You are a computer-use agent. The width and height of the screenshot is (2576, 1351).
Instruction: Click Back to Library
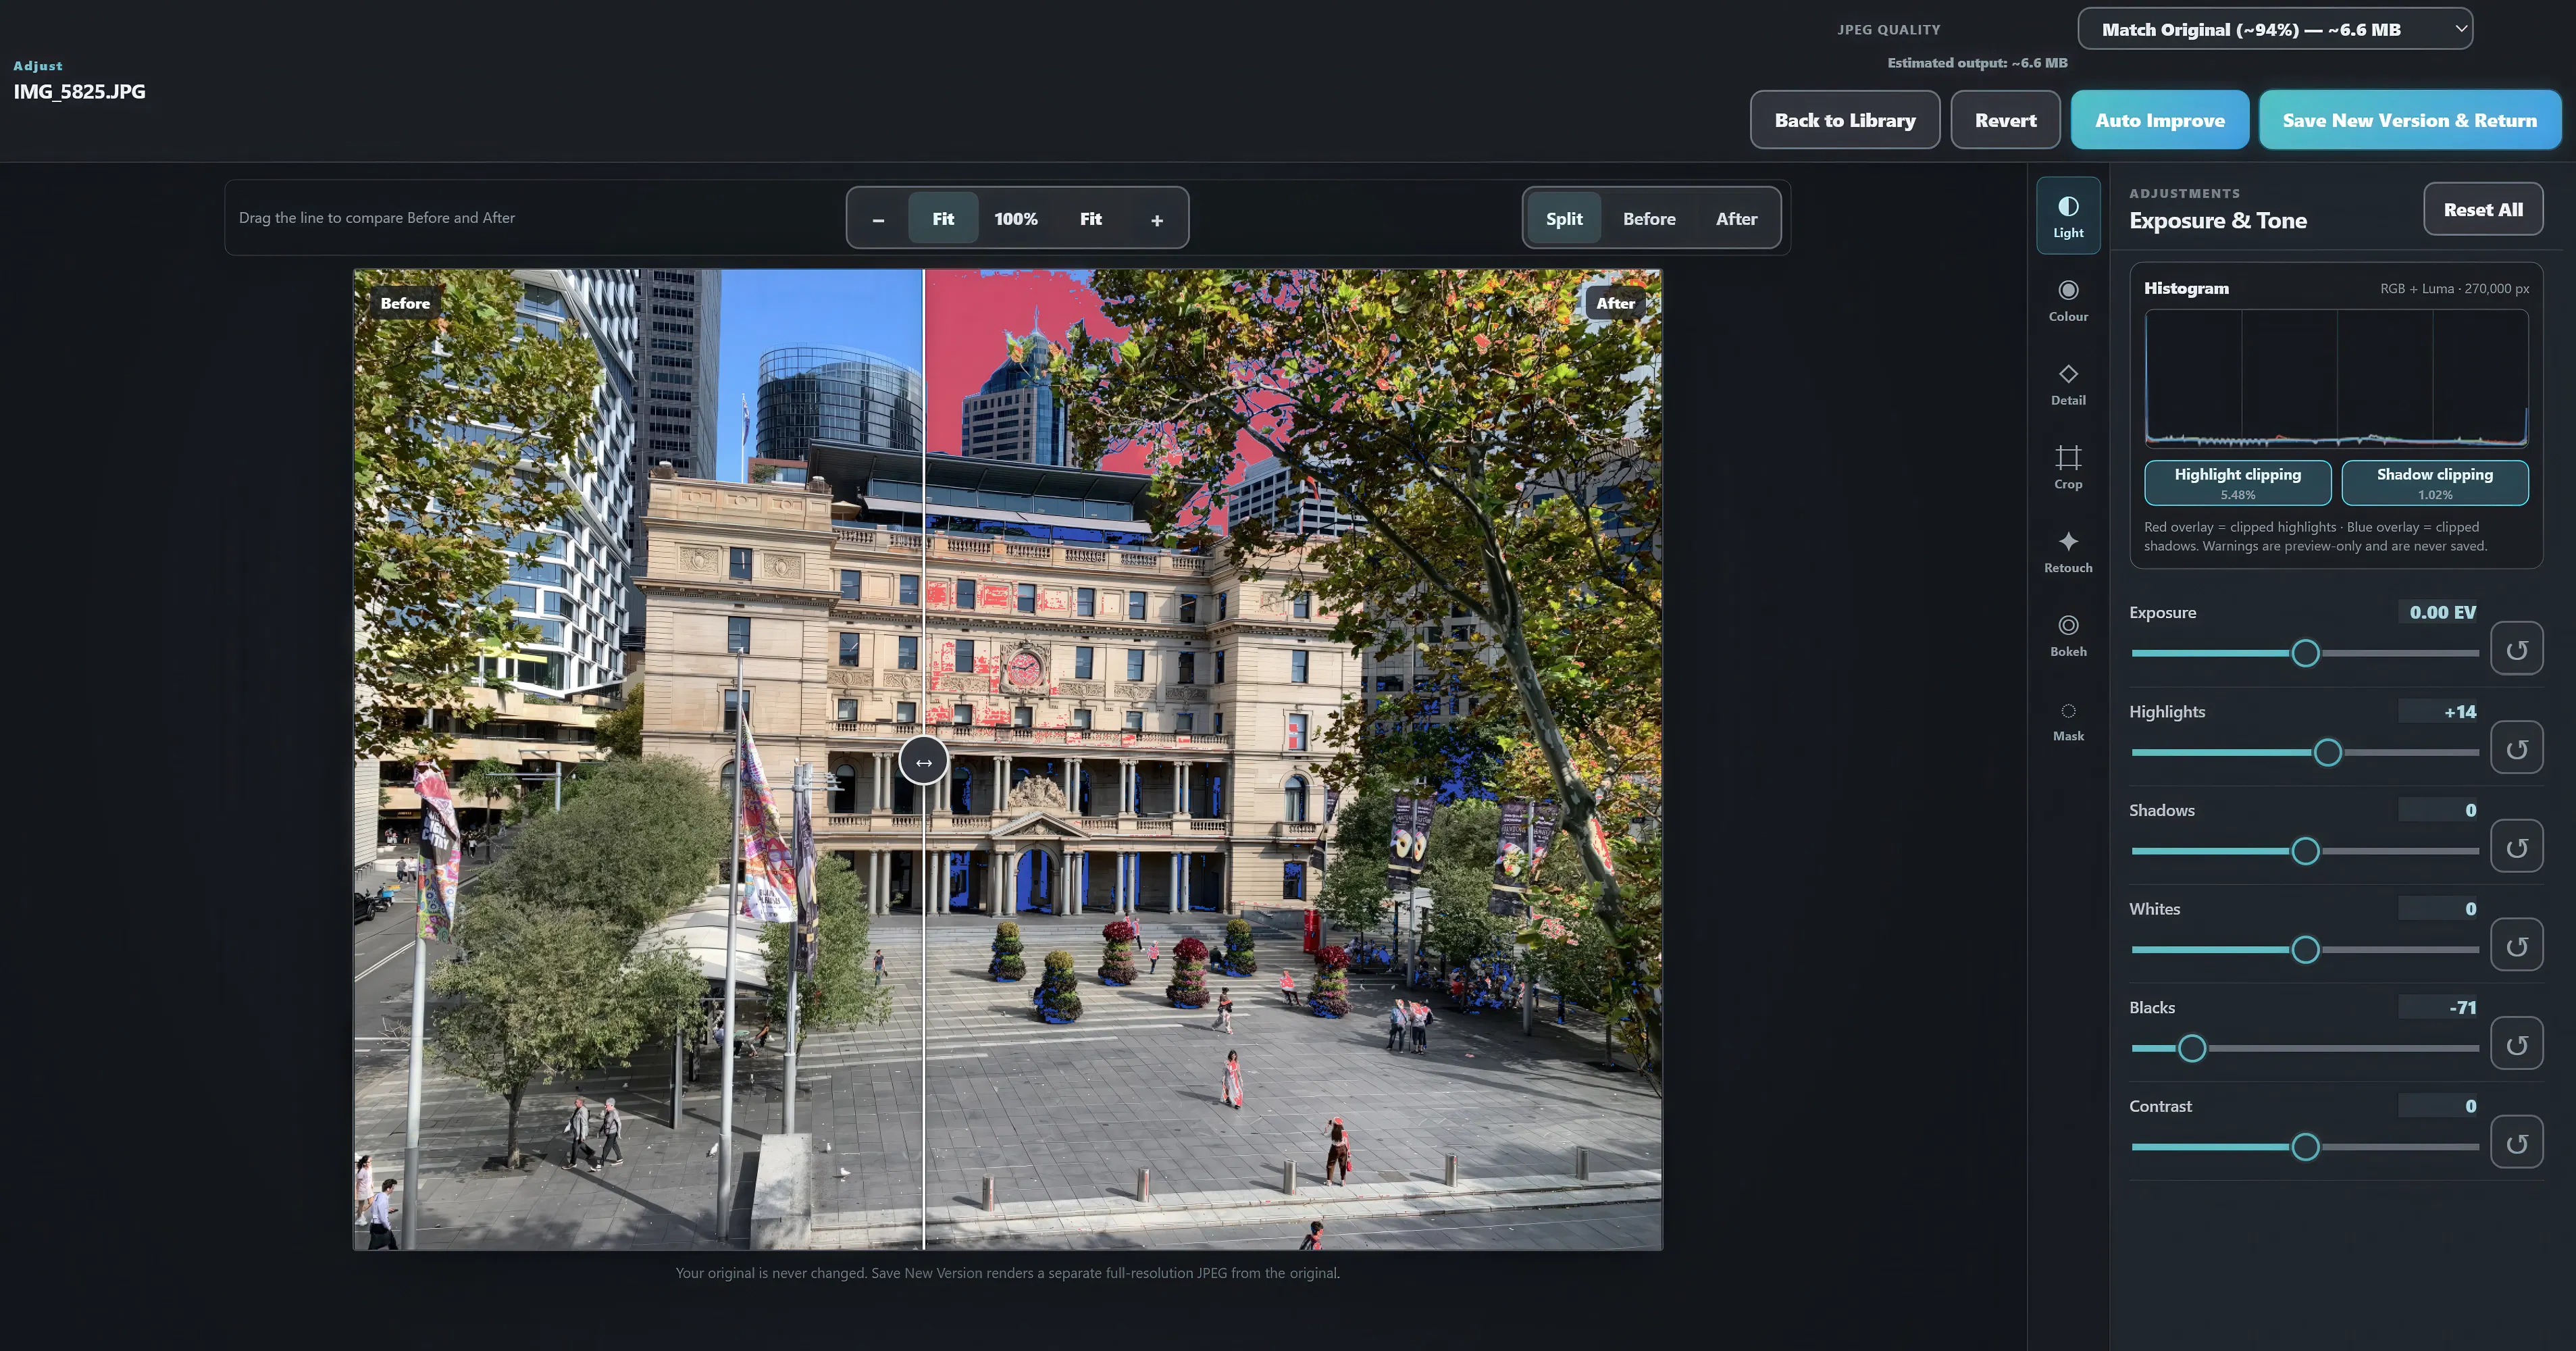pos(1844,120)
